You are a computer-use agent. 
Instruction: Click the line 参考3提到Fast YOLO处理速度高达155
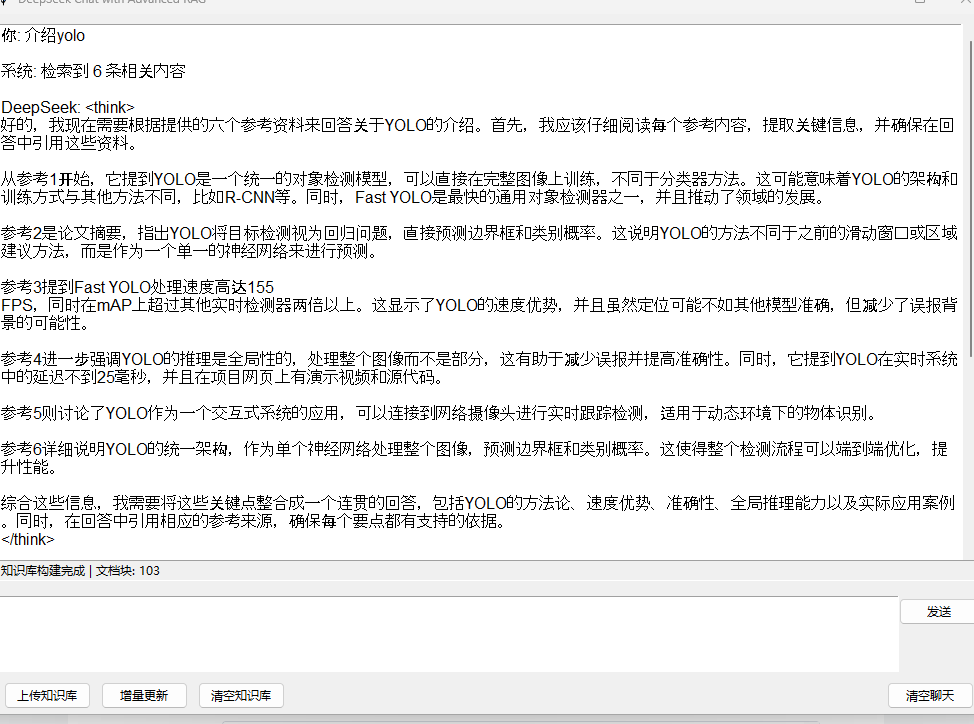click(137, 287)
